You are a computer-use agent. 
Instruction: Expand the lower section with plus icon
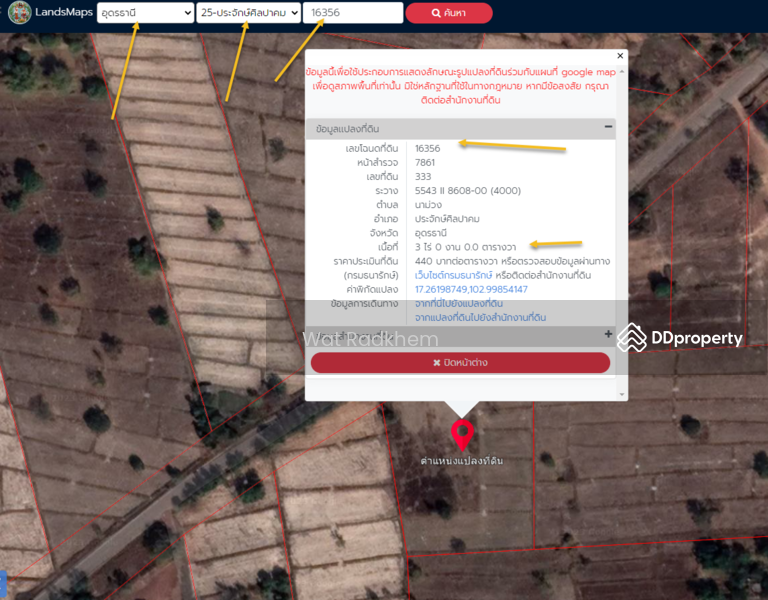pyautogui.click(x=608, y=334)
